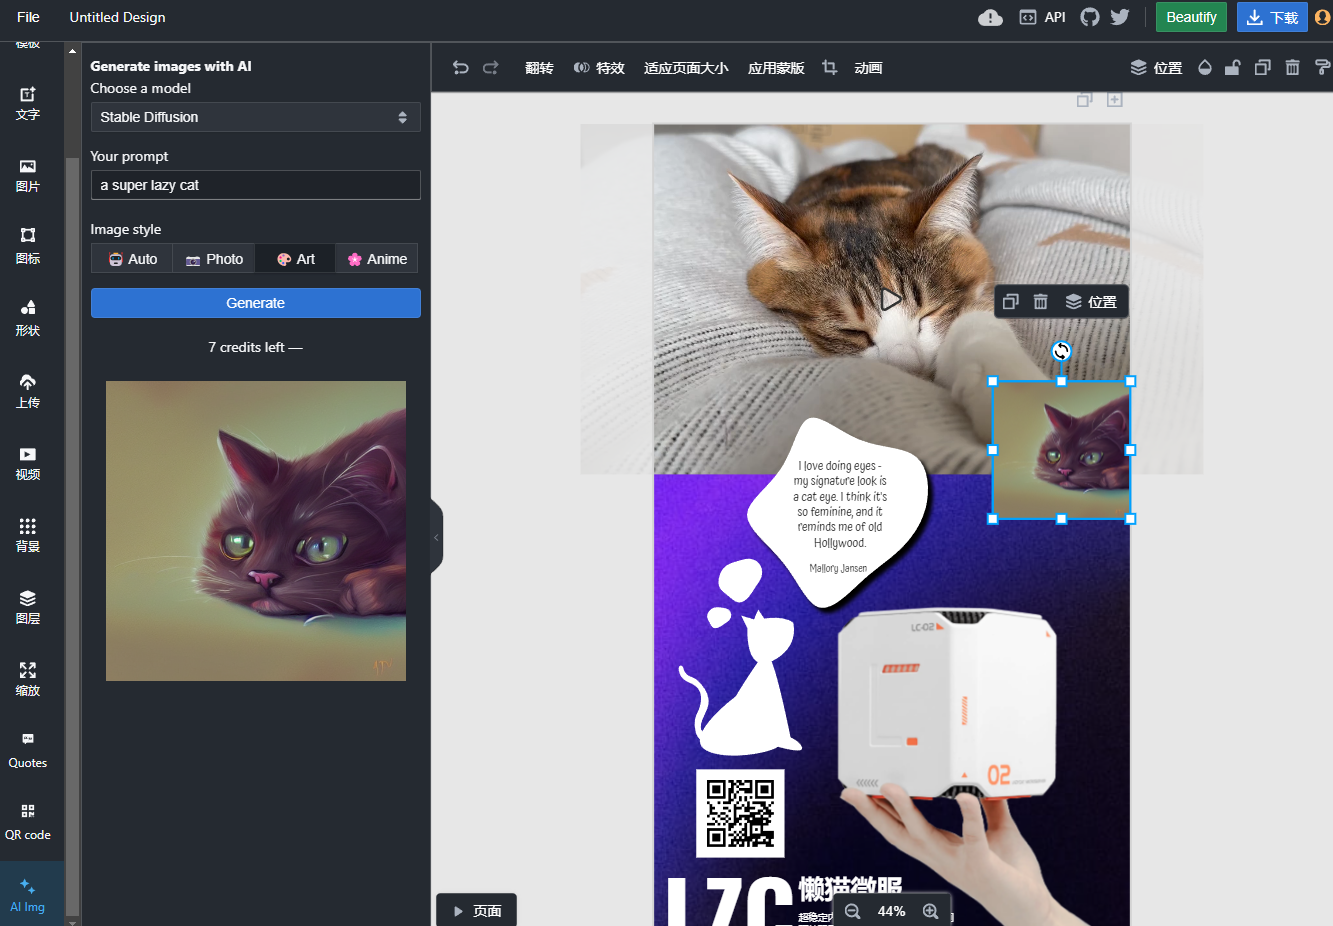Click 翻转 (Flip) in the toolbar
This screenshot has height=926, width=1333.
pos(539,68)
